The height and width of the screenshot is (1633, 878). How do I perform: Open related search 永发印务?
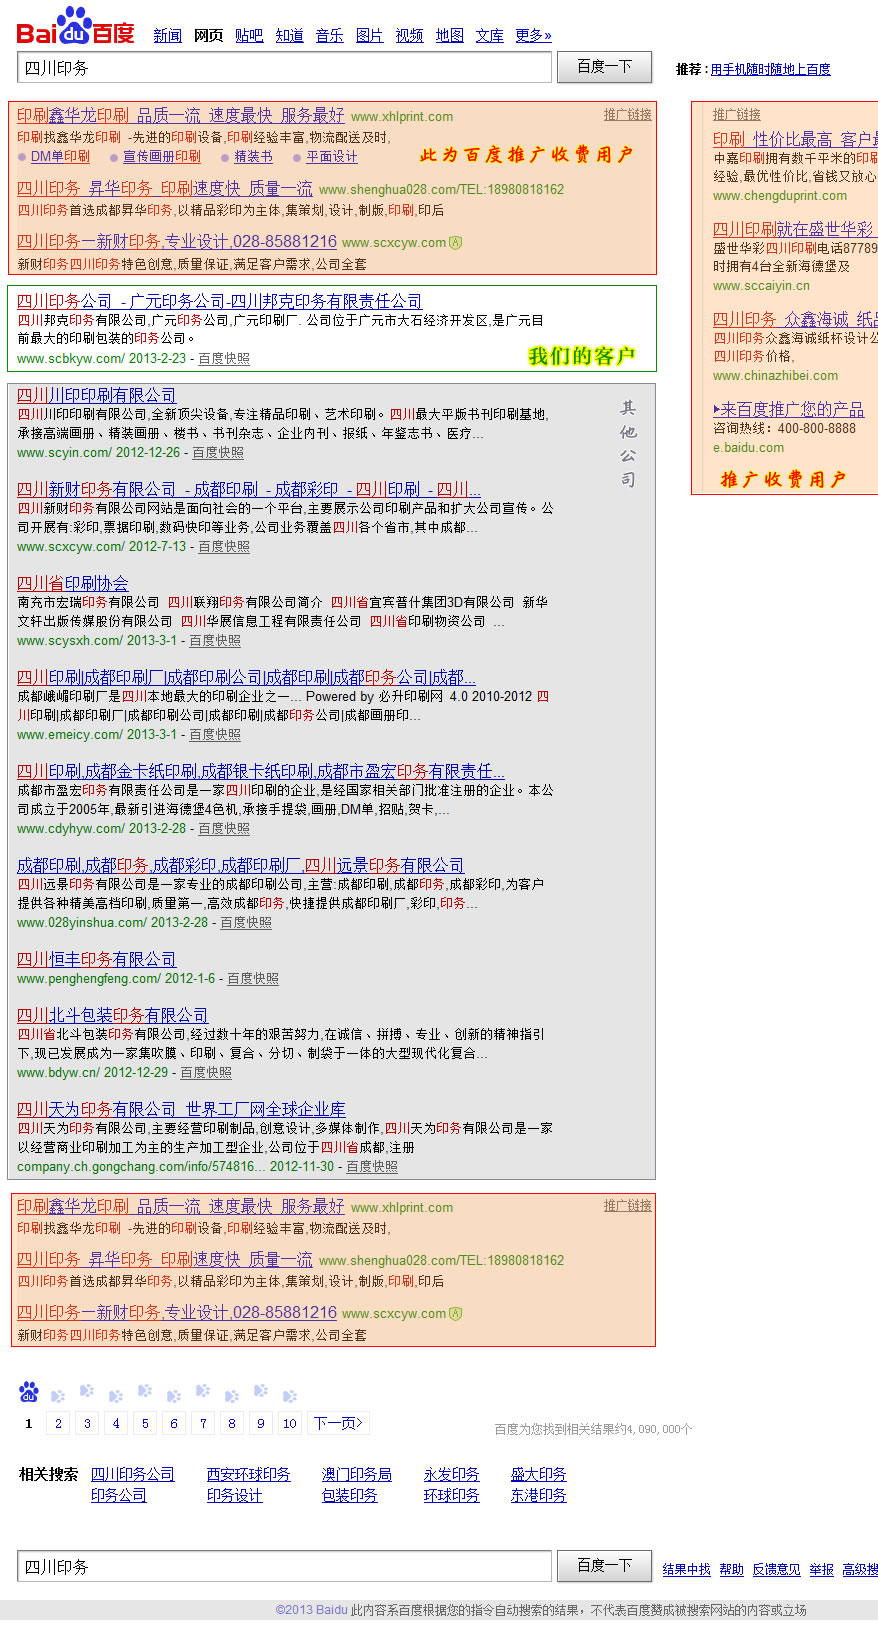[x=452, y=1474]
